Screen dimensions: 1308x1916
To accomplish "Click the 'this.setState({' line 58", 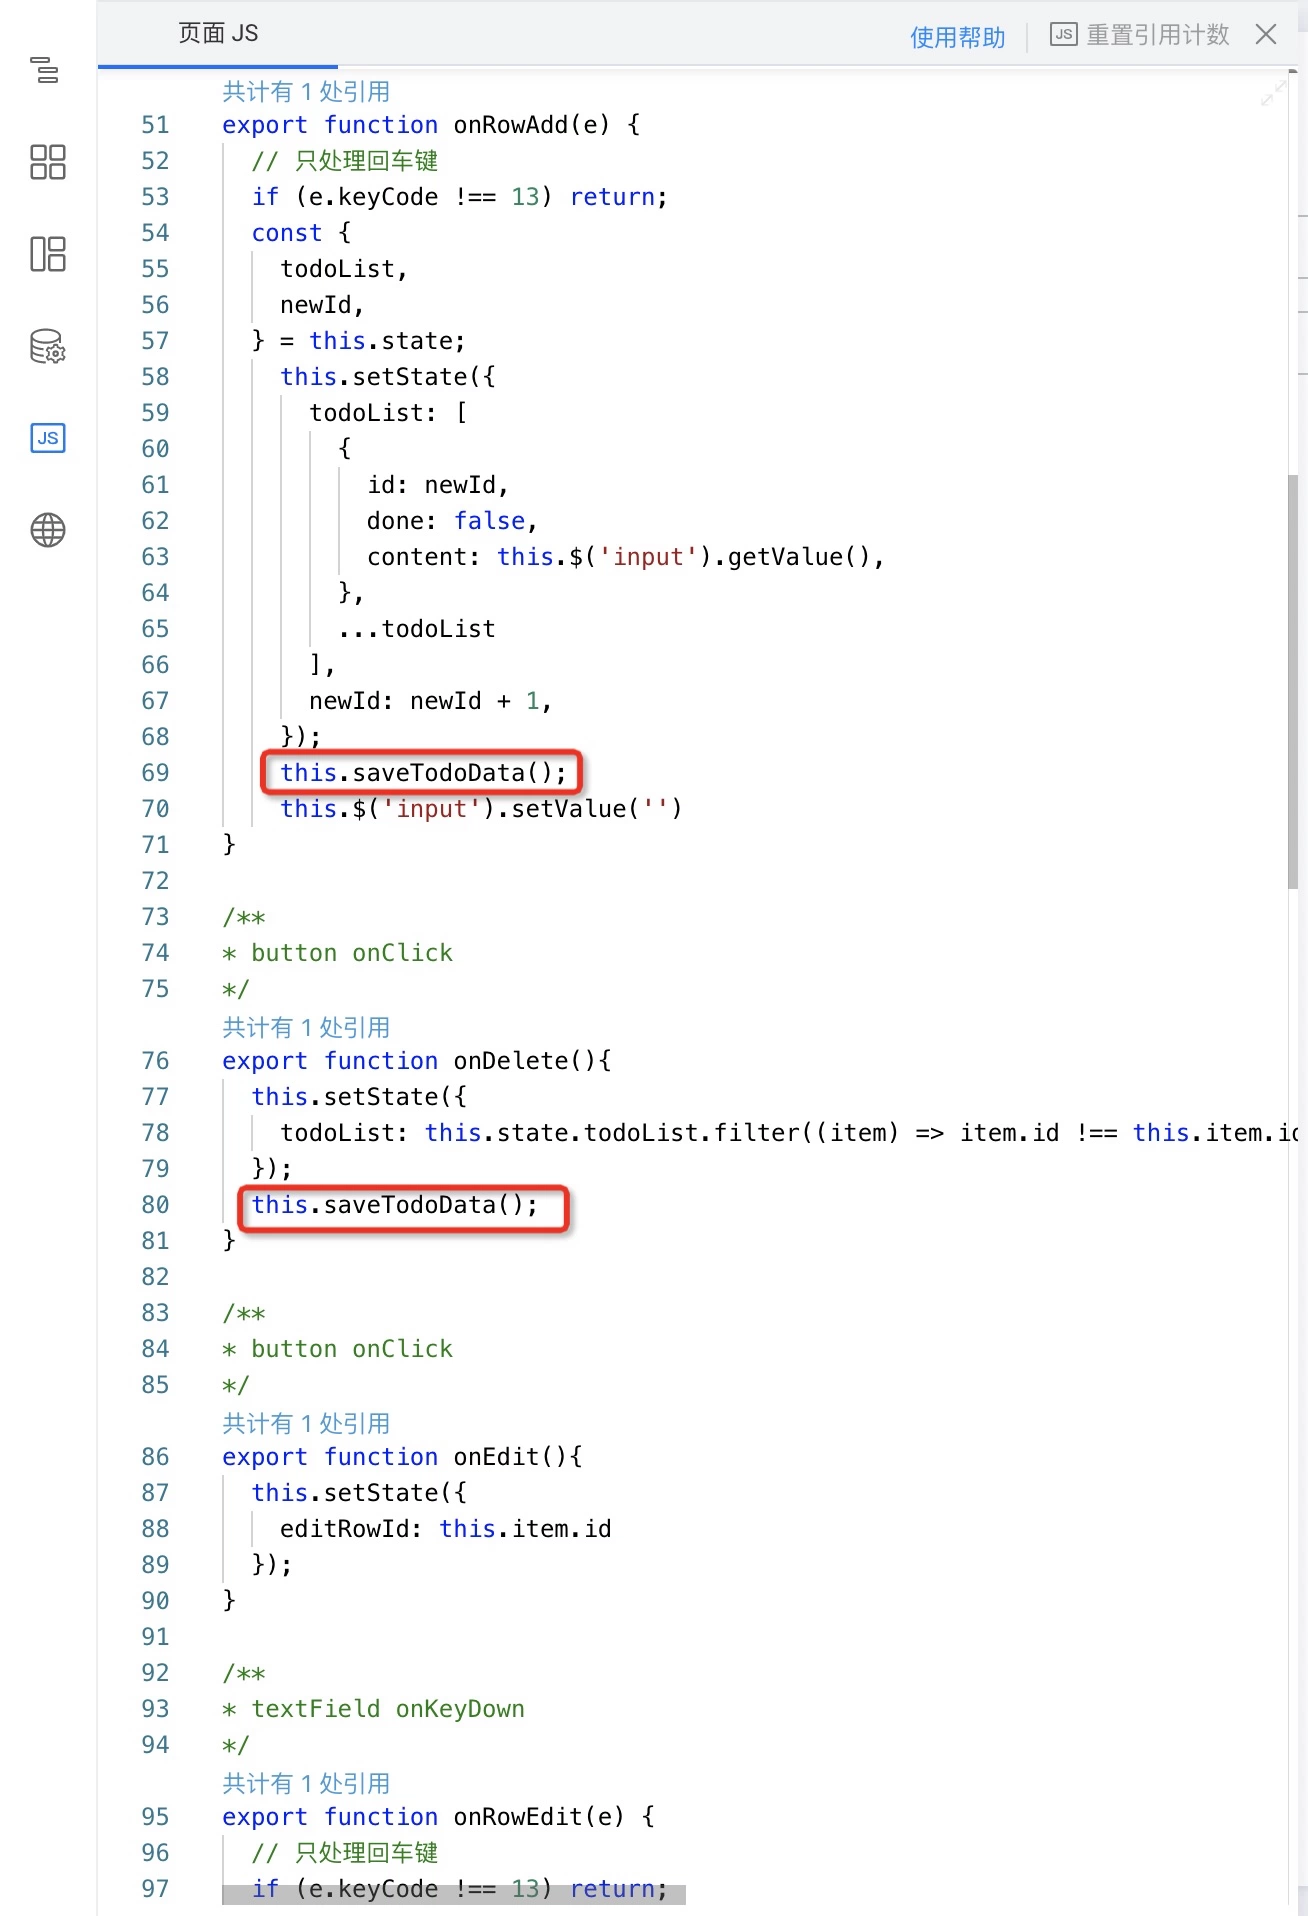I will pyautogui.click(x=388, y=377).
